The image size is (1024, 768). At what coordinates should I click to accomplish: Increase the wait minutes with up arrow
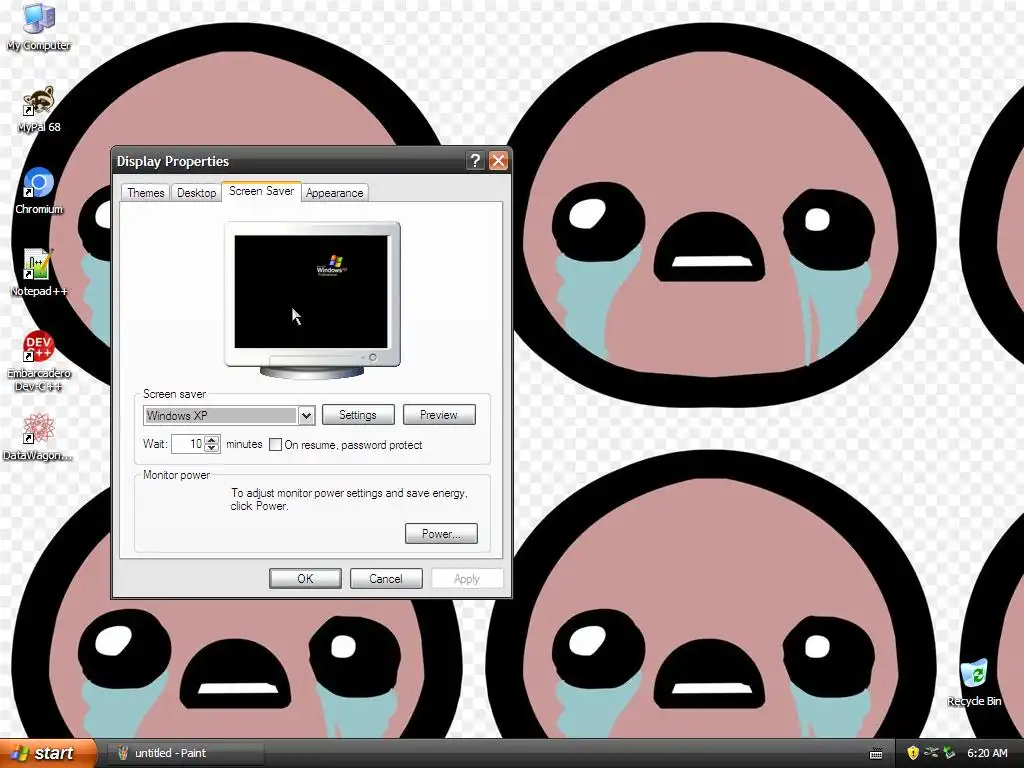click(212, 440)
